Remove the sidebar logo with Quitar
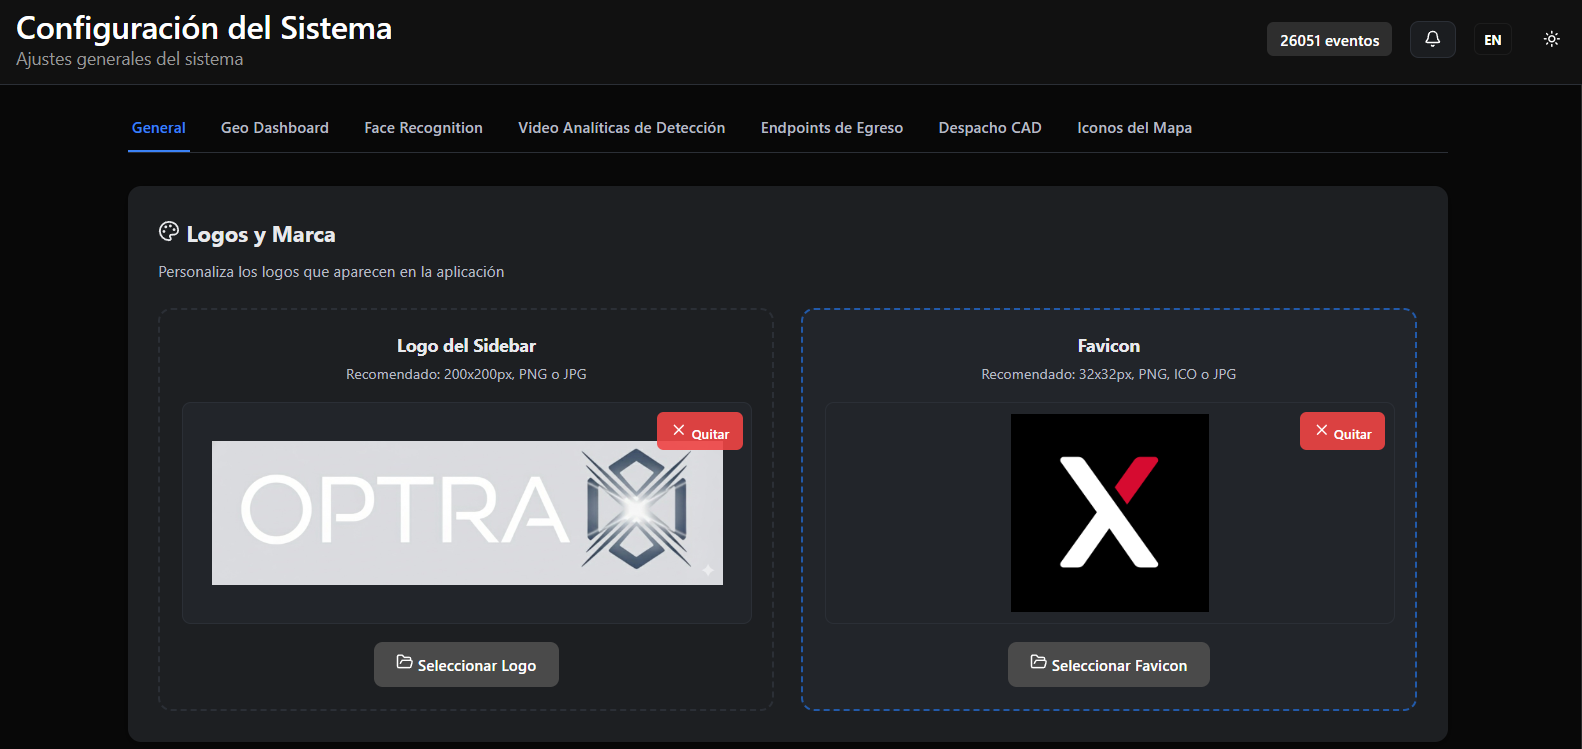This screenshot has height=749, width=1582. (700, 431)
